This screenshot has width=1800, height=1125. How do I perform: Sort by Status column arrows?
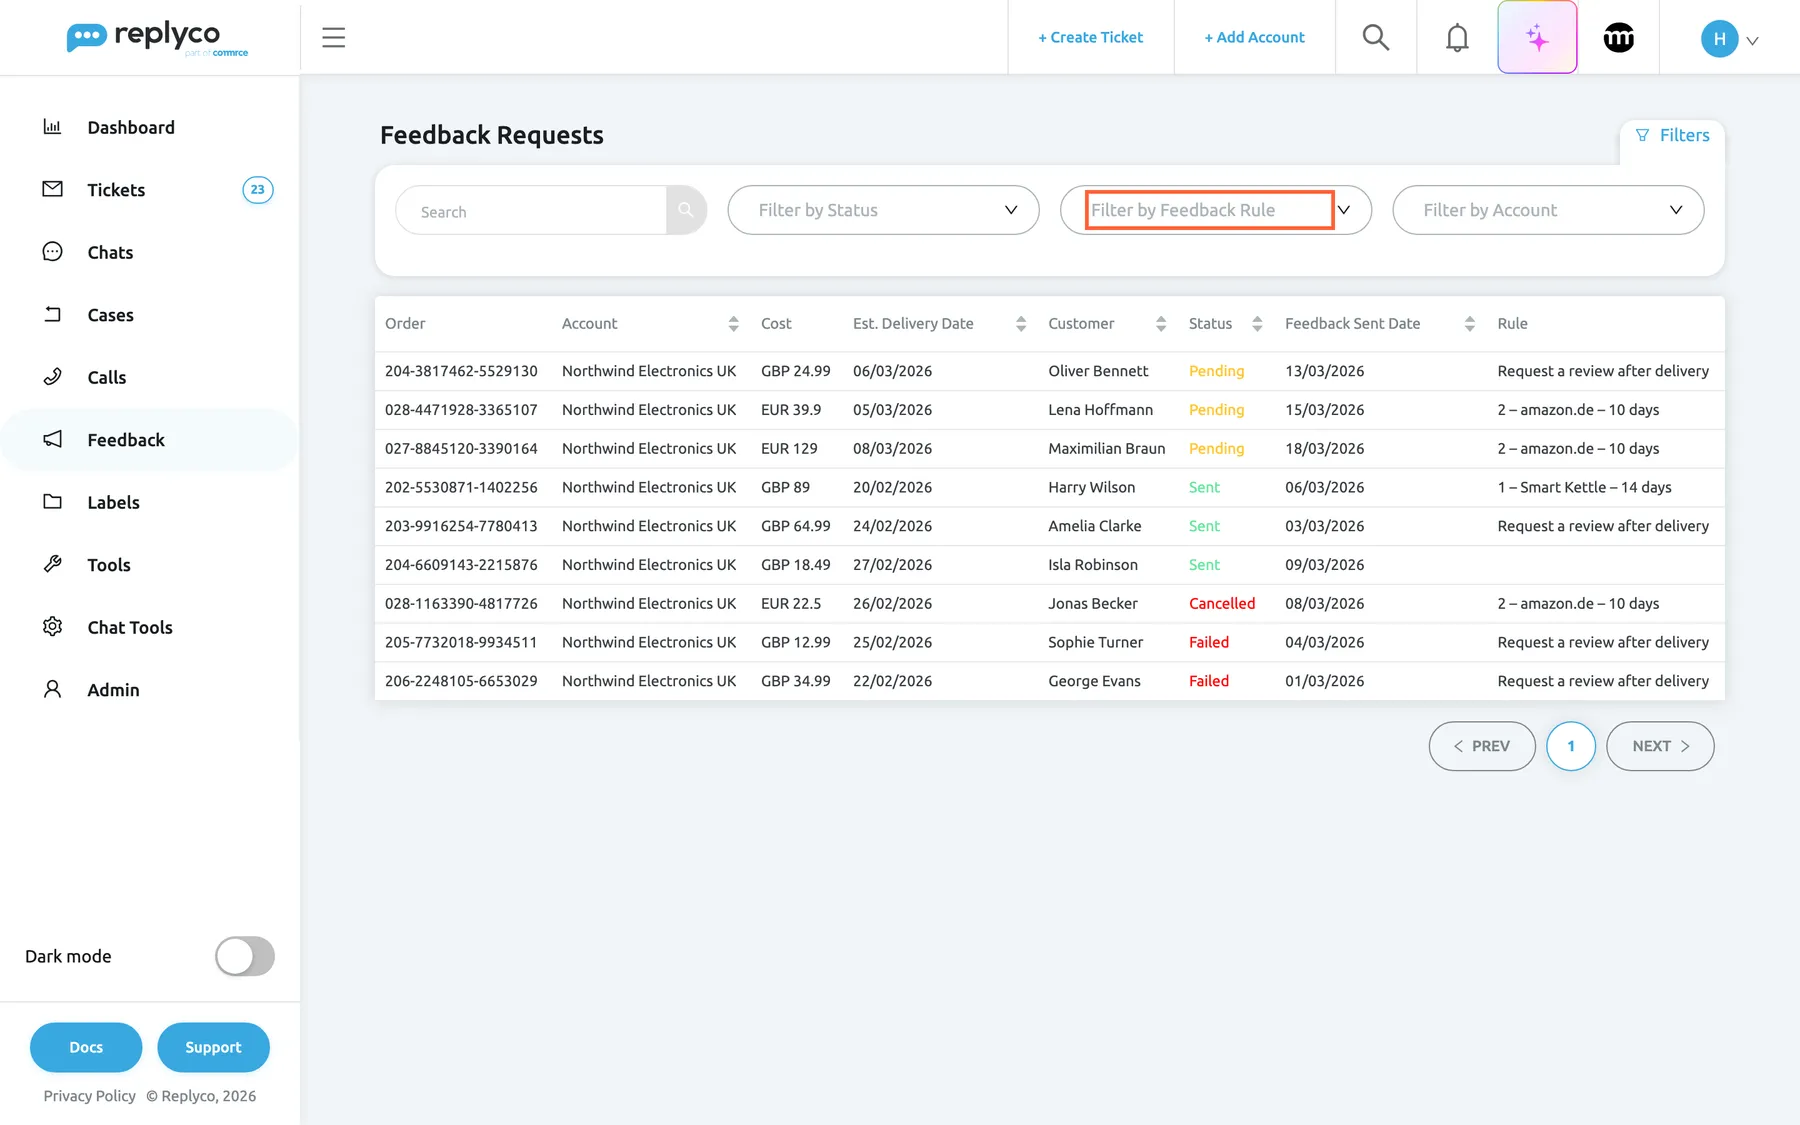[x=1257, y=324]
